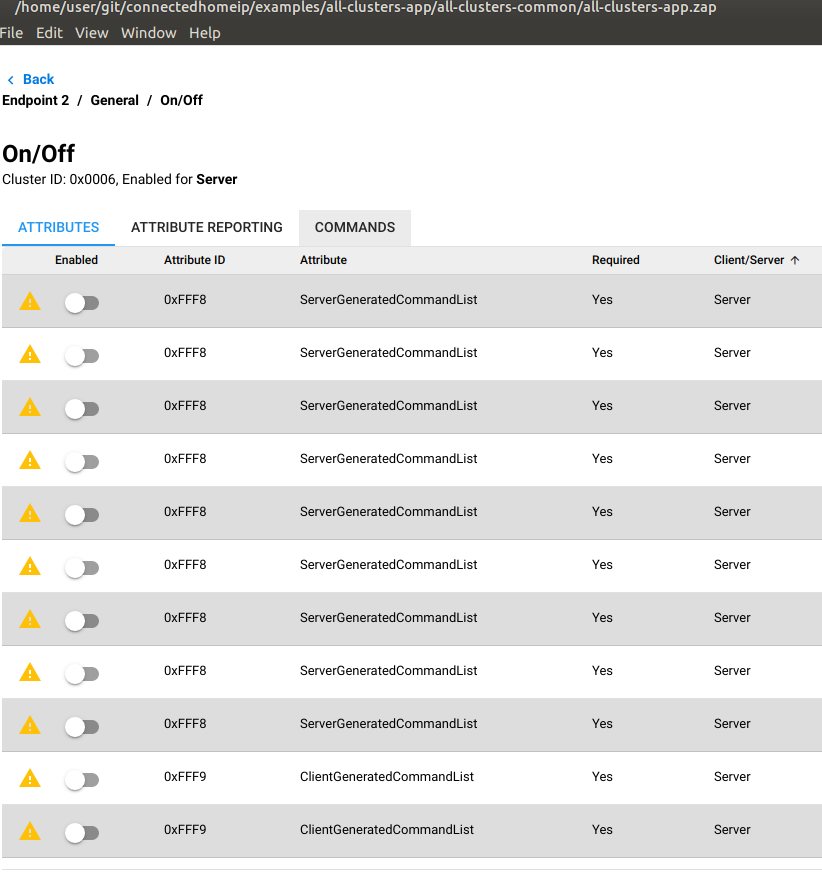Click the warning icon on the fifth attribute row

pos(29,513)
